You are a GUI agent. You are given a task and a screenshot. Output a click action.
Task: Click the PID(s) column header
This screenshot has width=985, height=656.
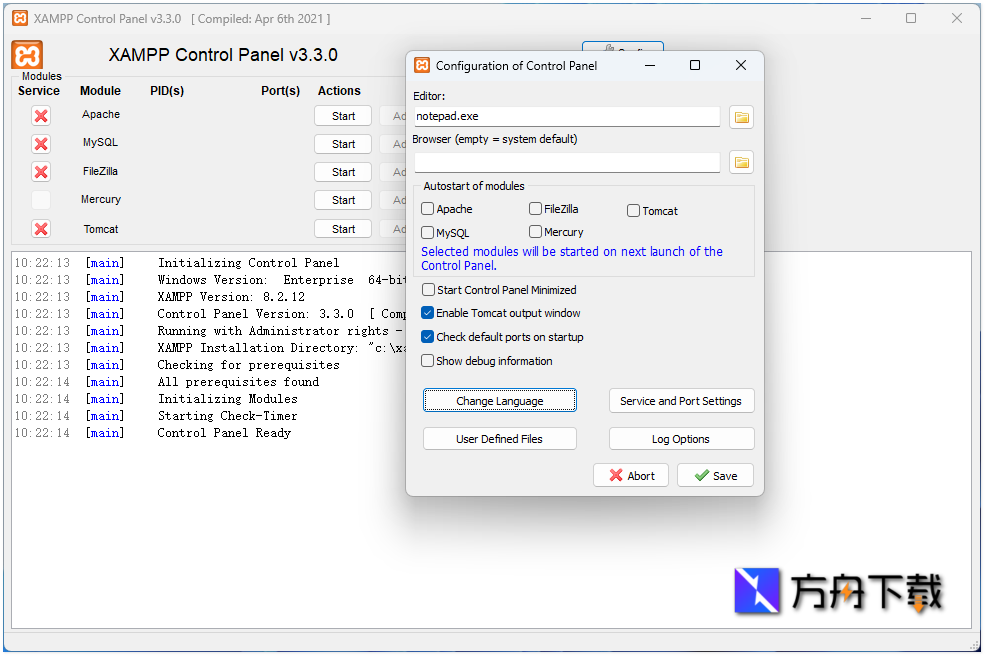point(167,90)
